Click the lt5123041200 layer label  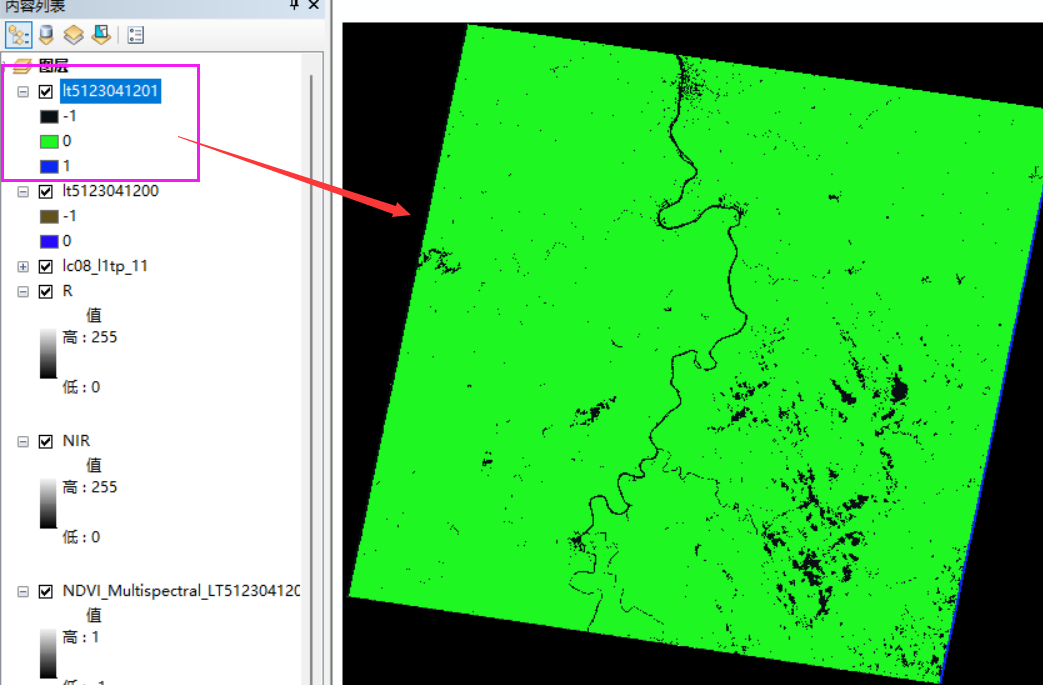tap(108, 190)
